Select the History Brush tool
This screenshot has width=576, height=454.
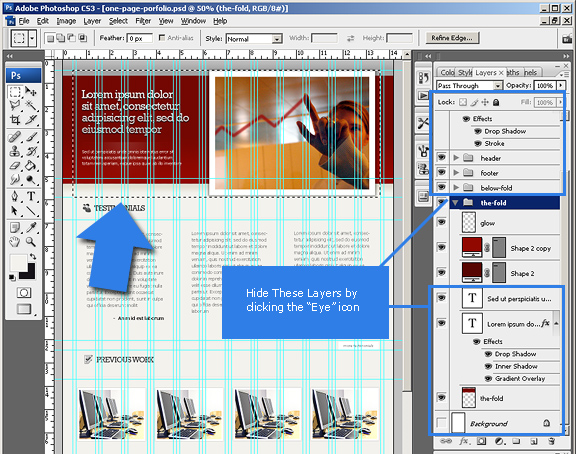coord(31,151)
